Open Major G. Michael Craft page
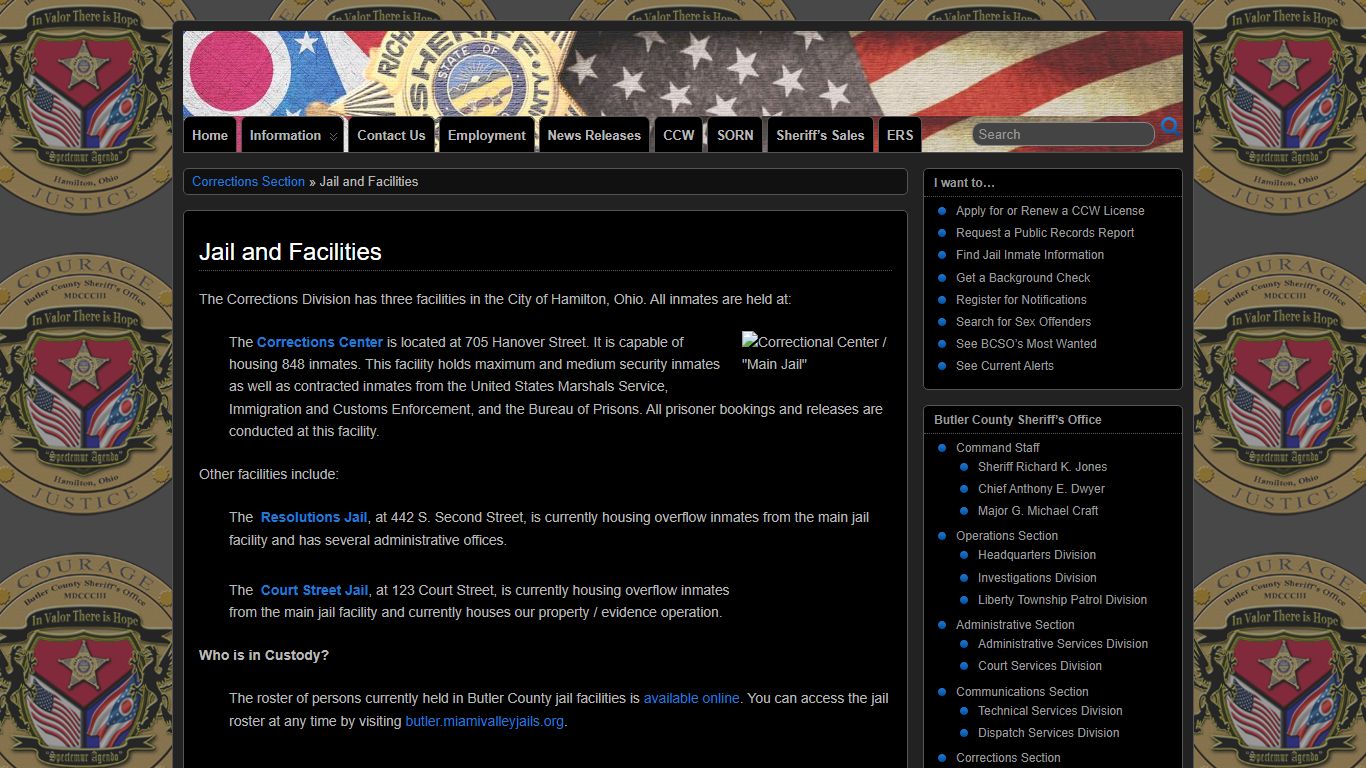 pos(1038,511)
